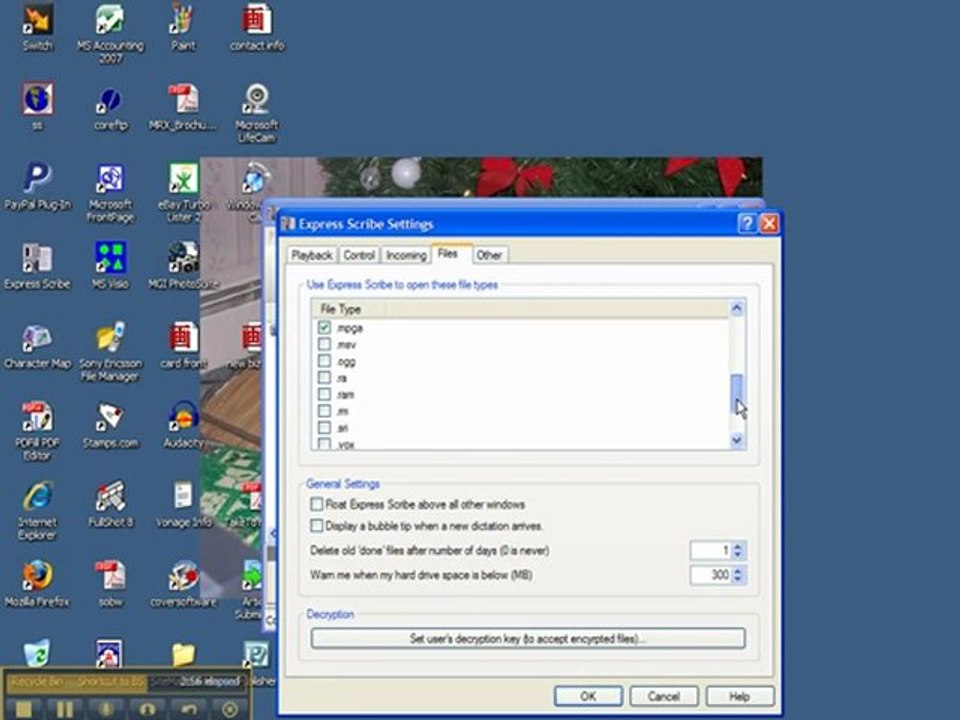Open the sobw PDF desktop icon
The image size is (960, 720).
(x=110, y=583)
